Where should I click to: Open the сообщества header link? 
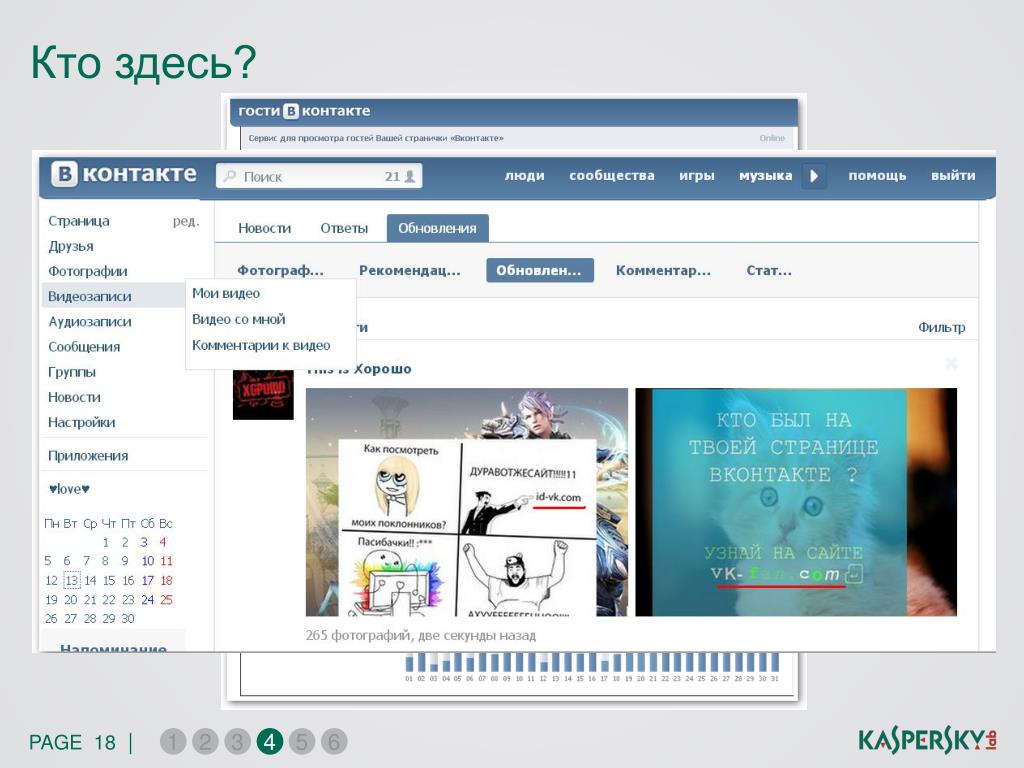pos(612,176)
